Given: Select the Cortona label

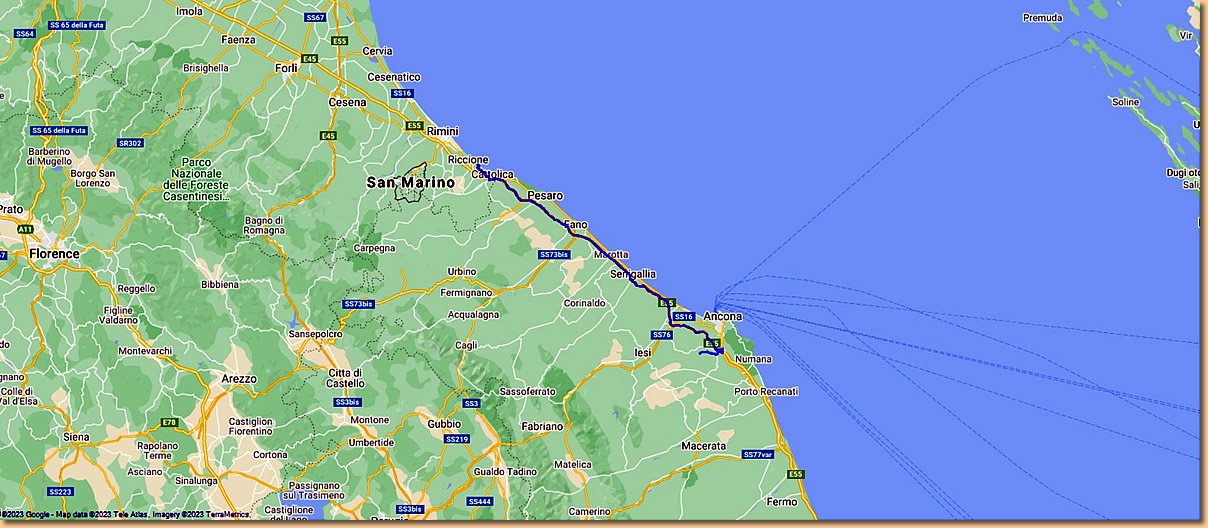Looking at the screenshot, I should point(271,454).
